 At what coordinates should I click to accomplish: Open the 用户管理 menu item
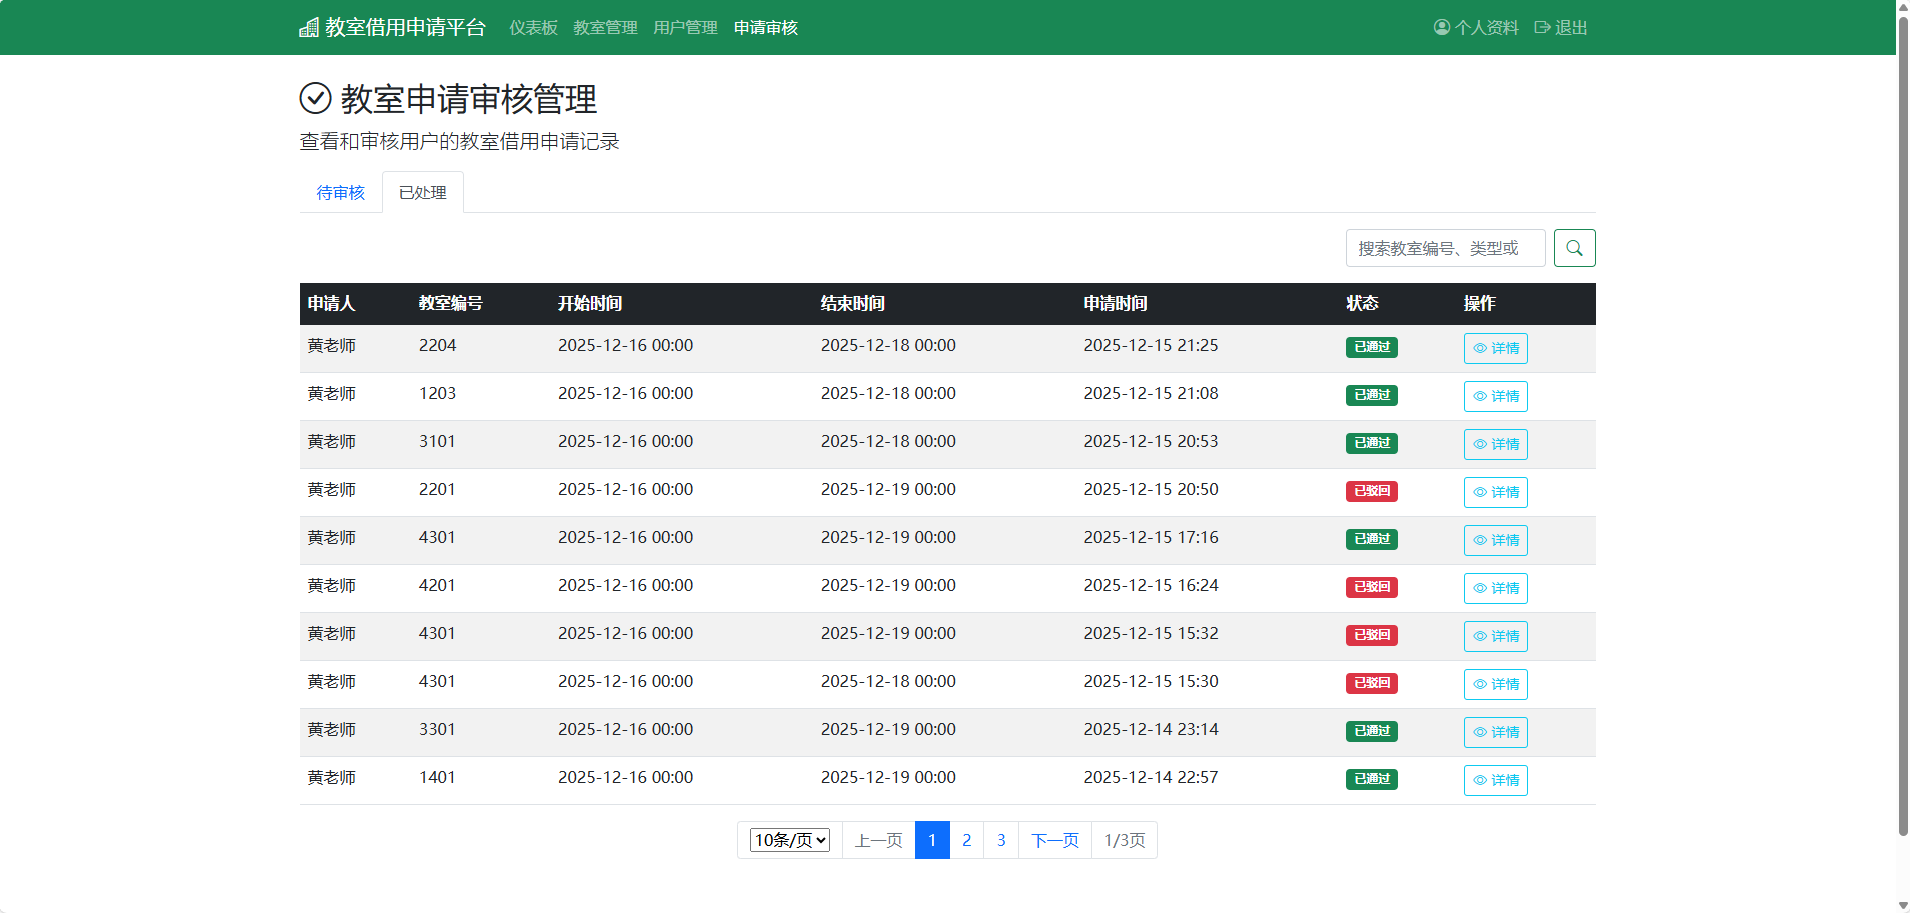point(685,28)
